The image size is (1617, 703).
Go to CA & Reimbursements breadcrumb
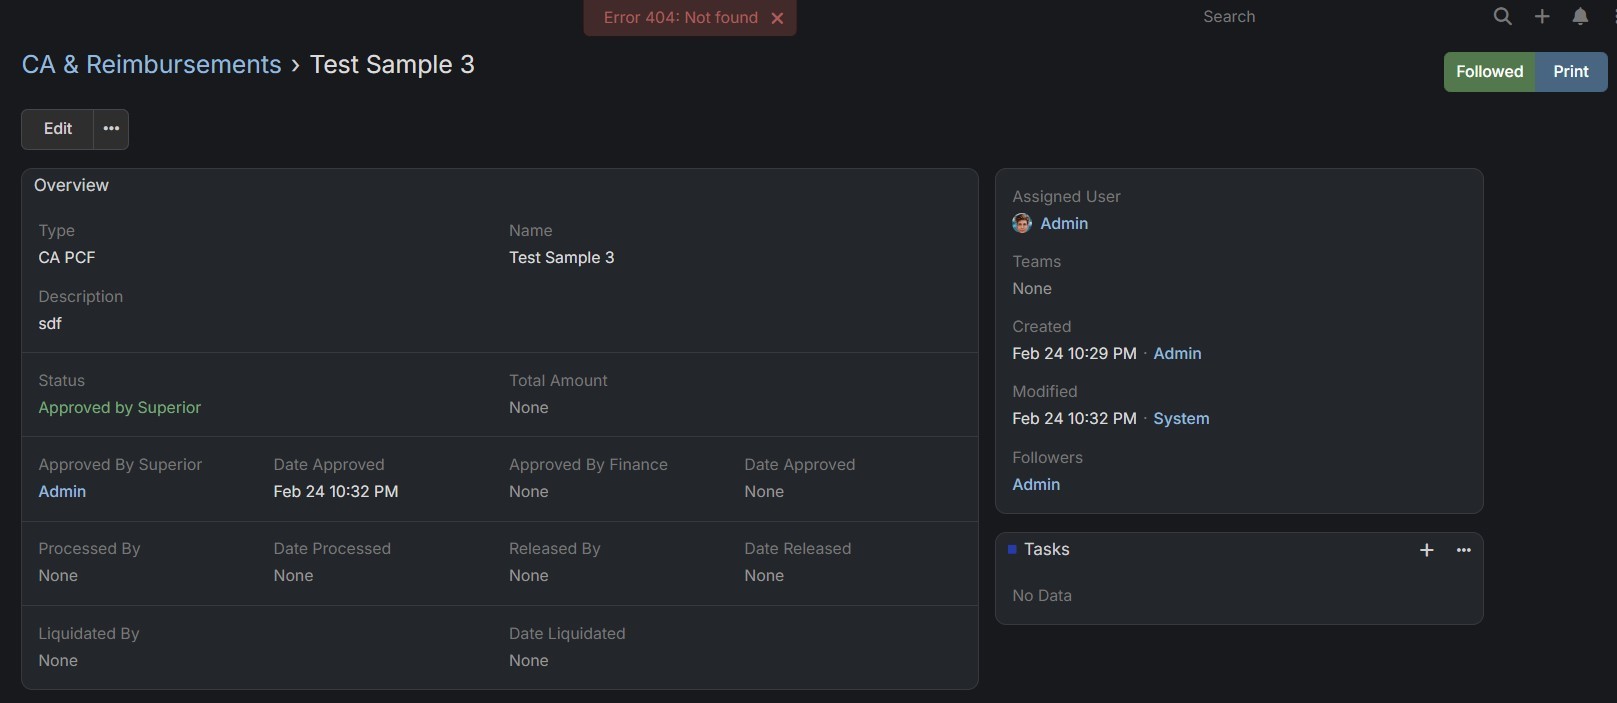(x=152, y=65)
